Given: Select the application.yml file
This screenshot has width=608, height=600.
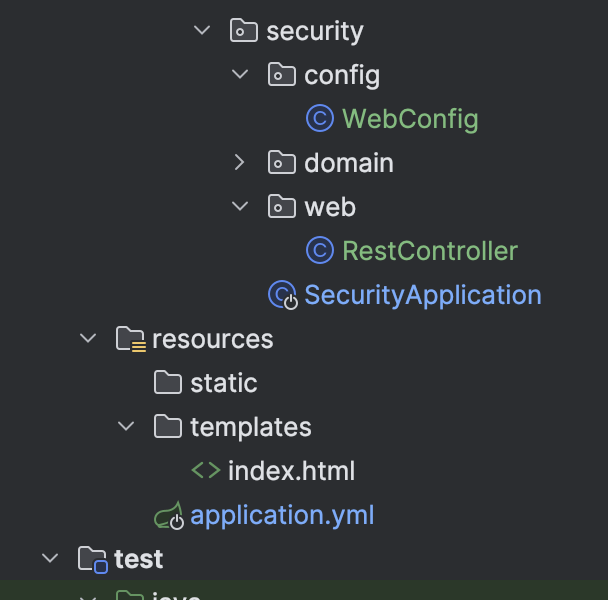Looking at the screenshot, I should [282, 515].
